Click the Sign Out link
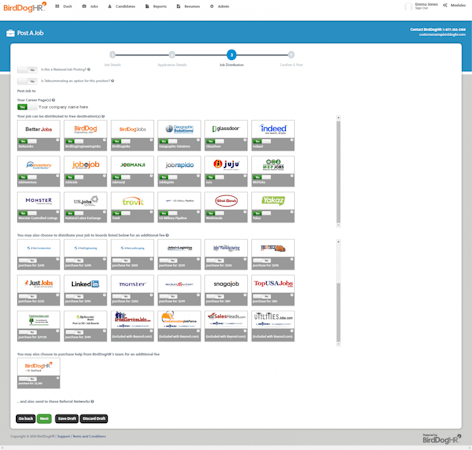Screen dimensions: 472x450 (421, 8)
